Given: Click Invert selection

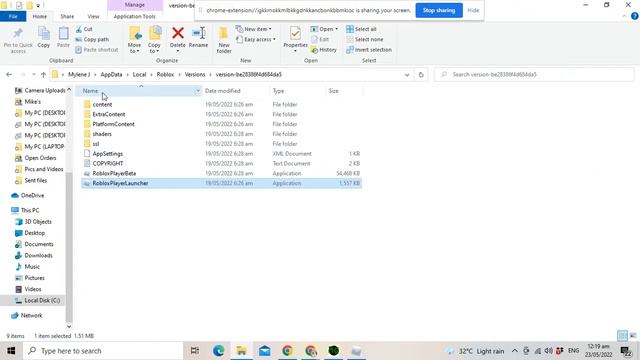Looking at the screenshot, I should 369,50.
